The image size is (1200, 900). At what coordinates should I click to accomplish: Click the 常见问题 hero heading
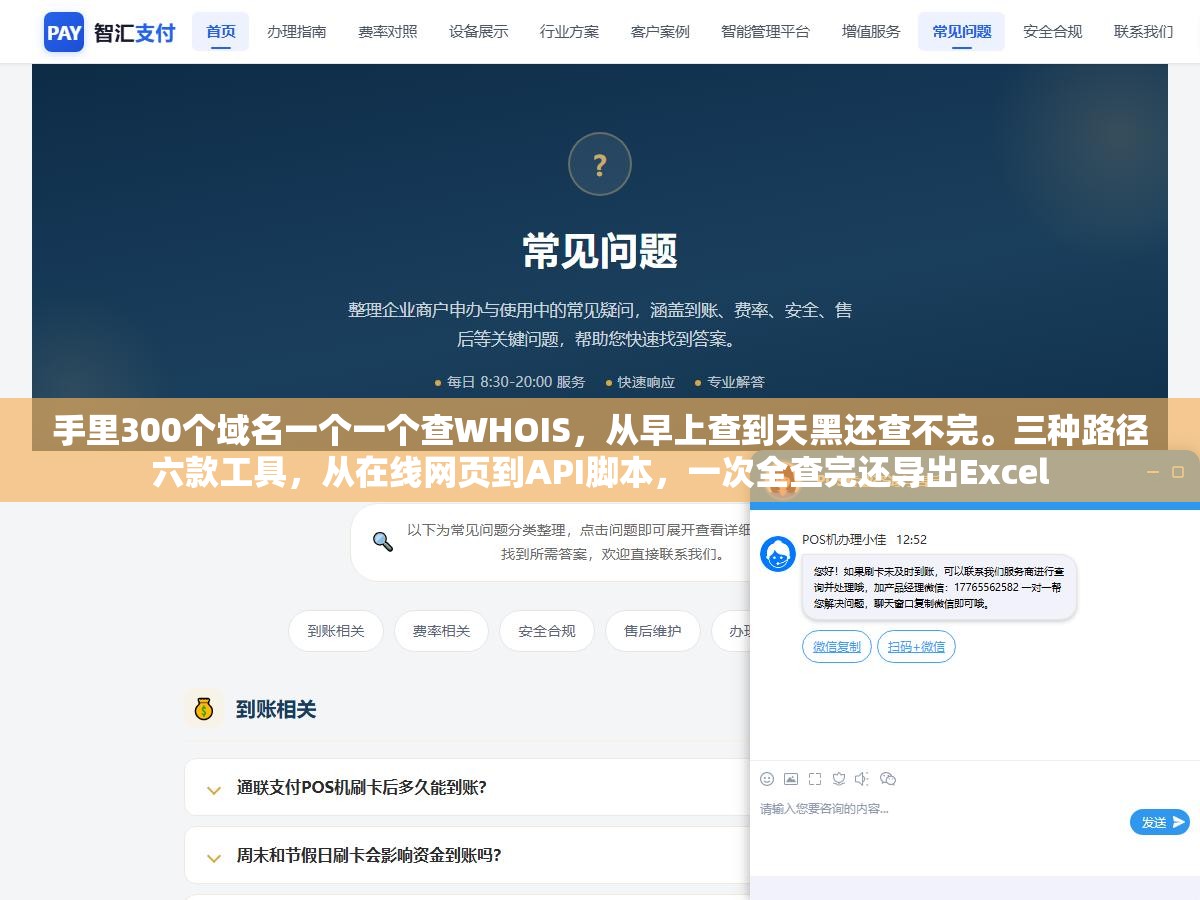click(600, 250)
